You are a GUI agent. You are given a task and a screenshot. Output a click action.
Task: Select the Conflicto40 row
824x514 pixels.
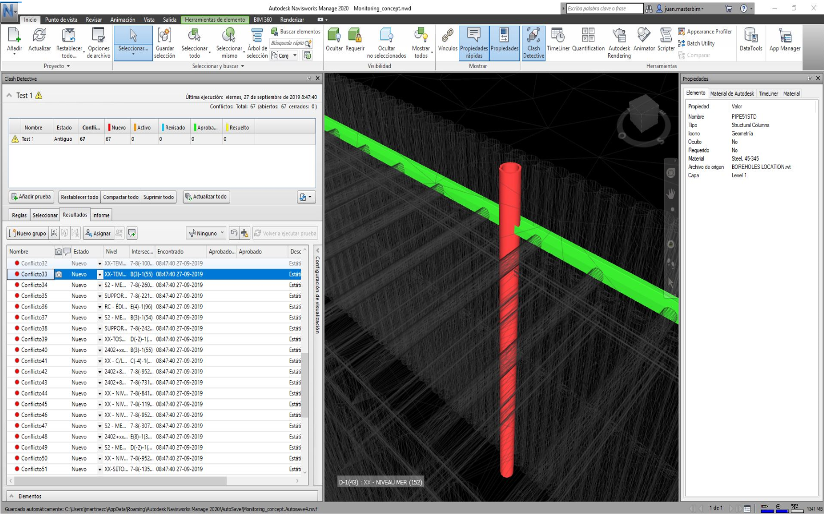(154, 350)
